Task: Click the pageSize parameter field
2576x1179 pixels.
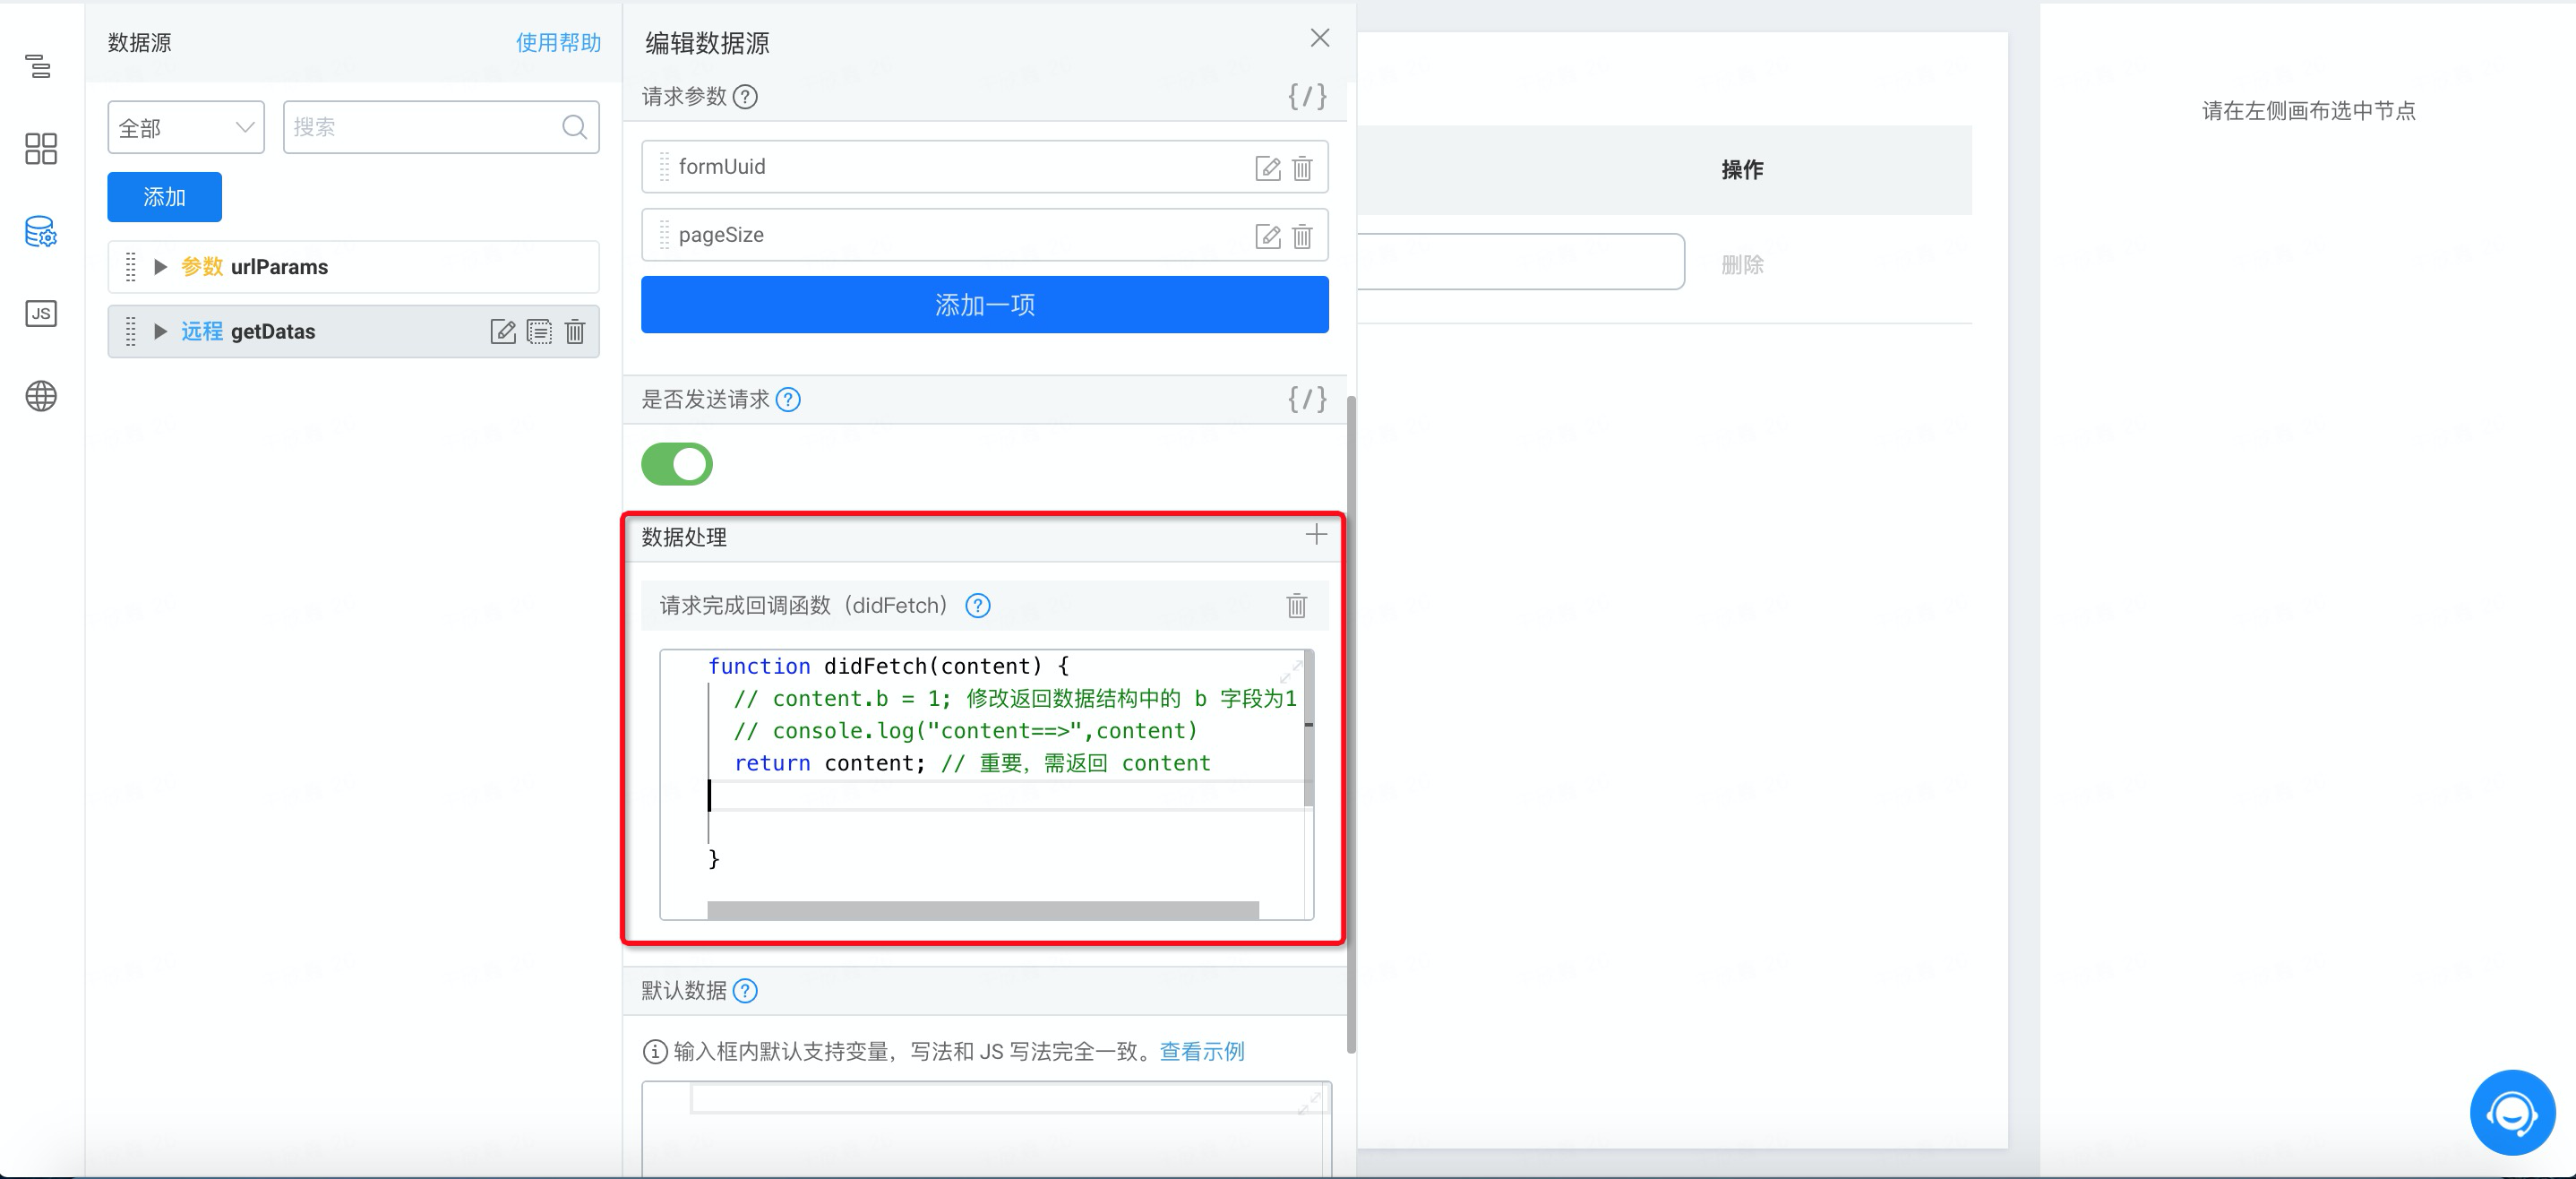Action: pos(985,235)
